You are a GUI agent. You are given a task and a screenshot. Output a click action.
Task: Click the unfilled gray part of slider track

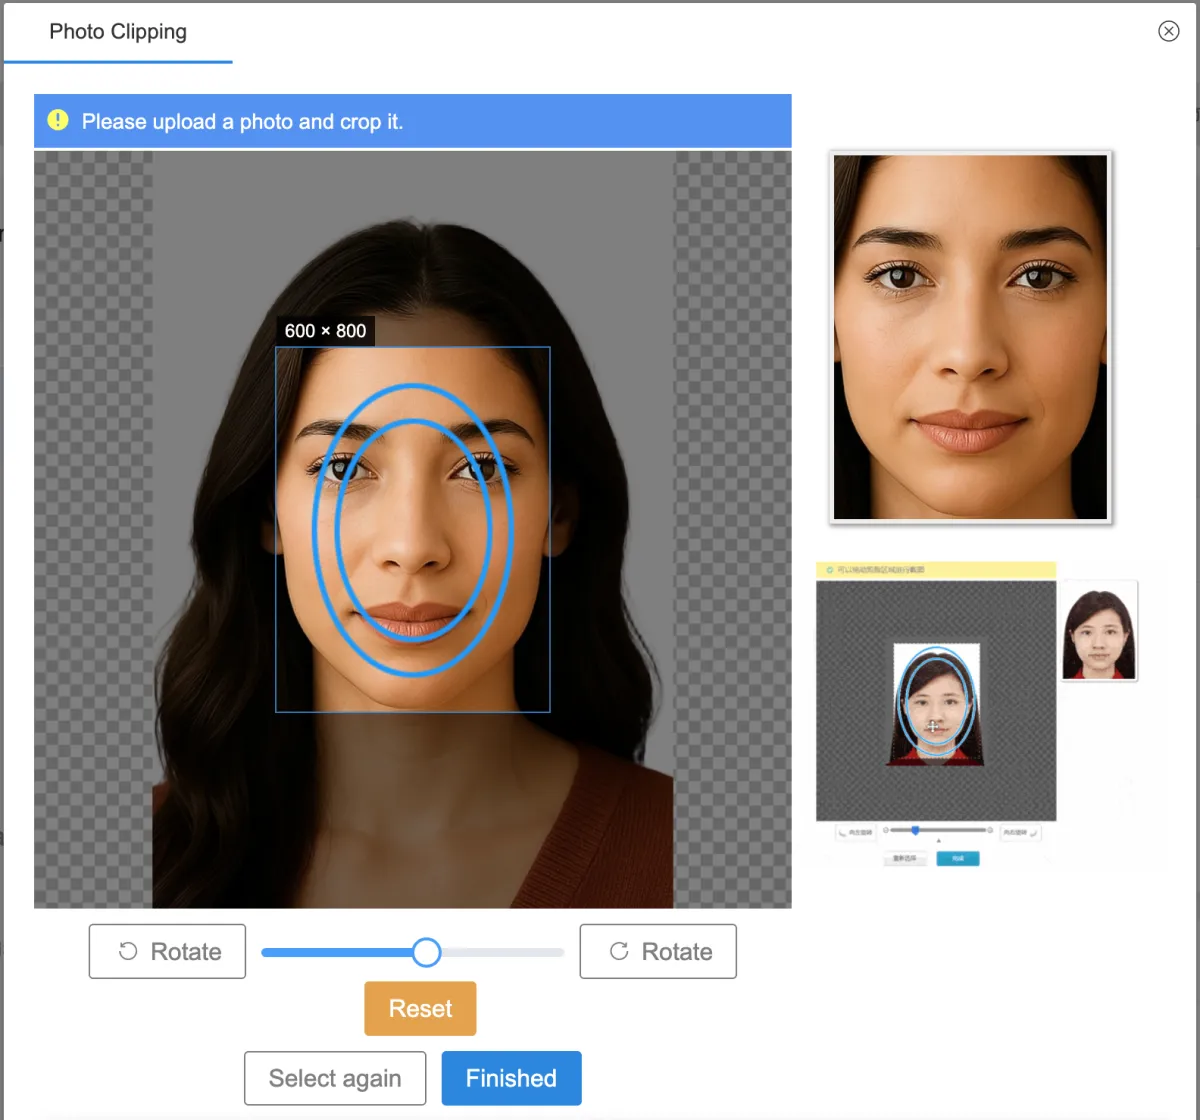click(502, 952)
